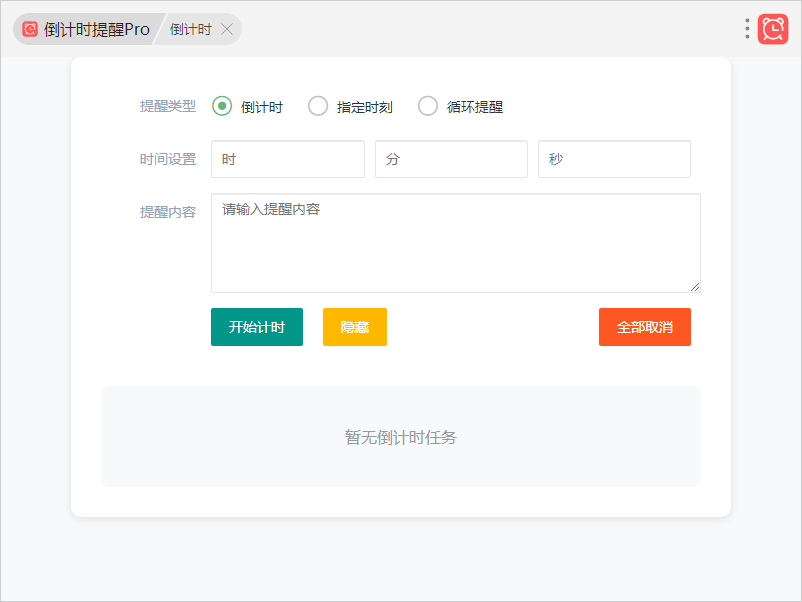Viewport: 802px width, 602px height.
Task: Focus the 秒 seconds input box
Action: 614,159
